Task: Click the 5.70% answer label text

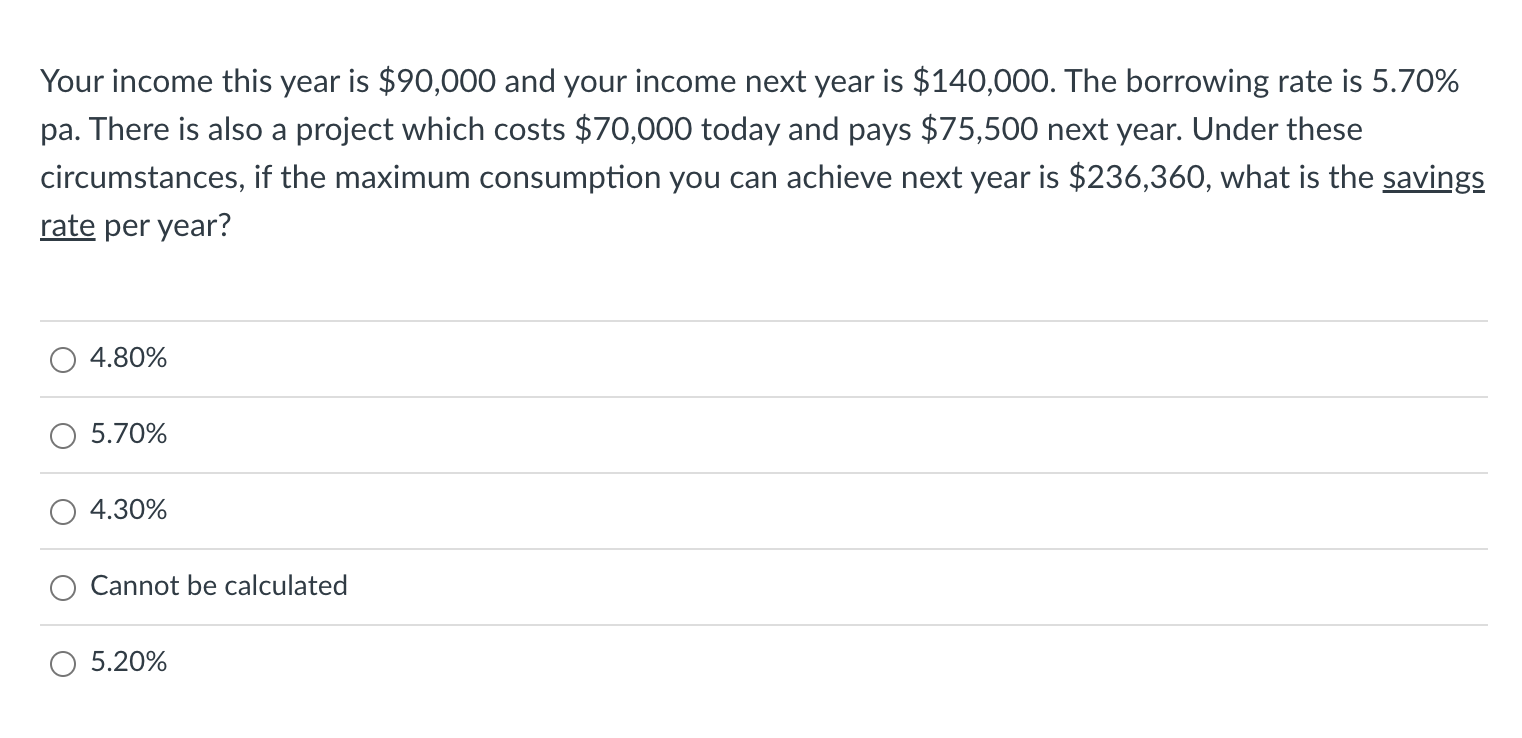Action: pos(127,434)
